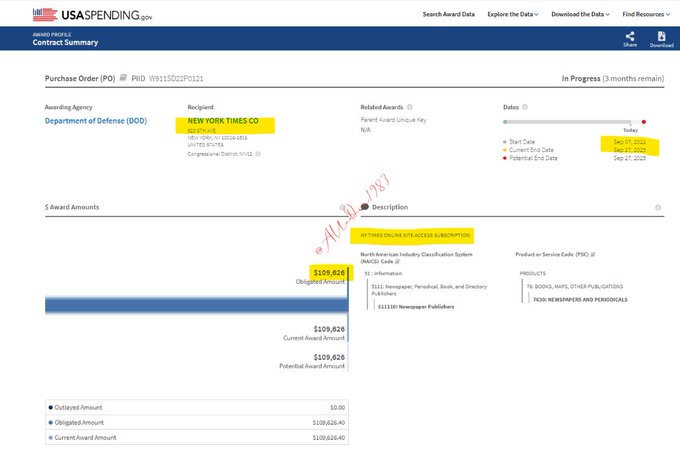Click the speech bubble Description icon
680x468 pixels.
tap(364, 207)
